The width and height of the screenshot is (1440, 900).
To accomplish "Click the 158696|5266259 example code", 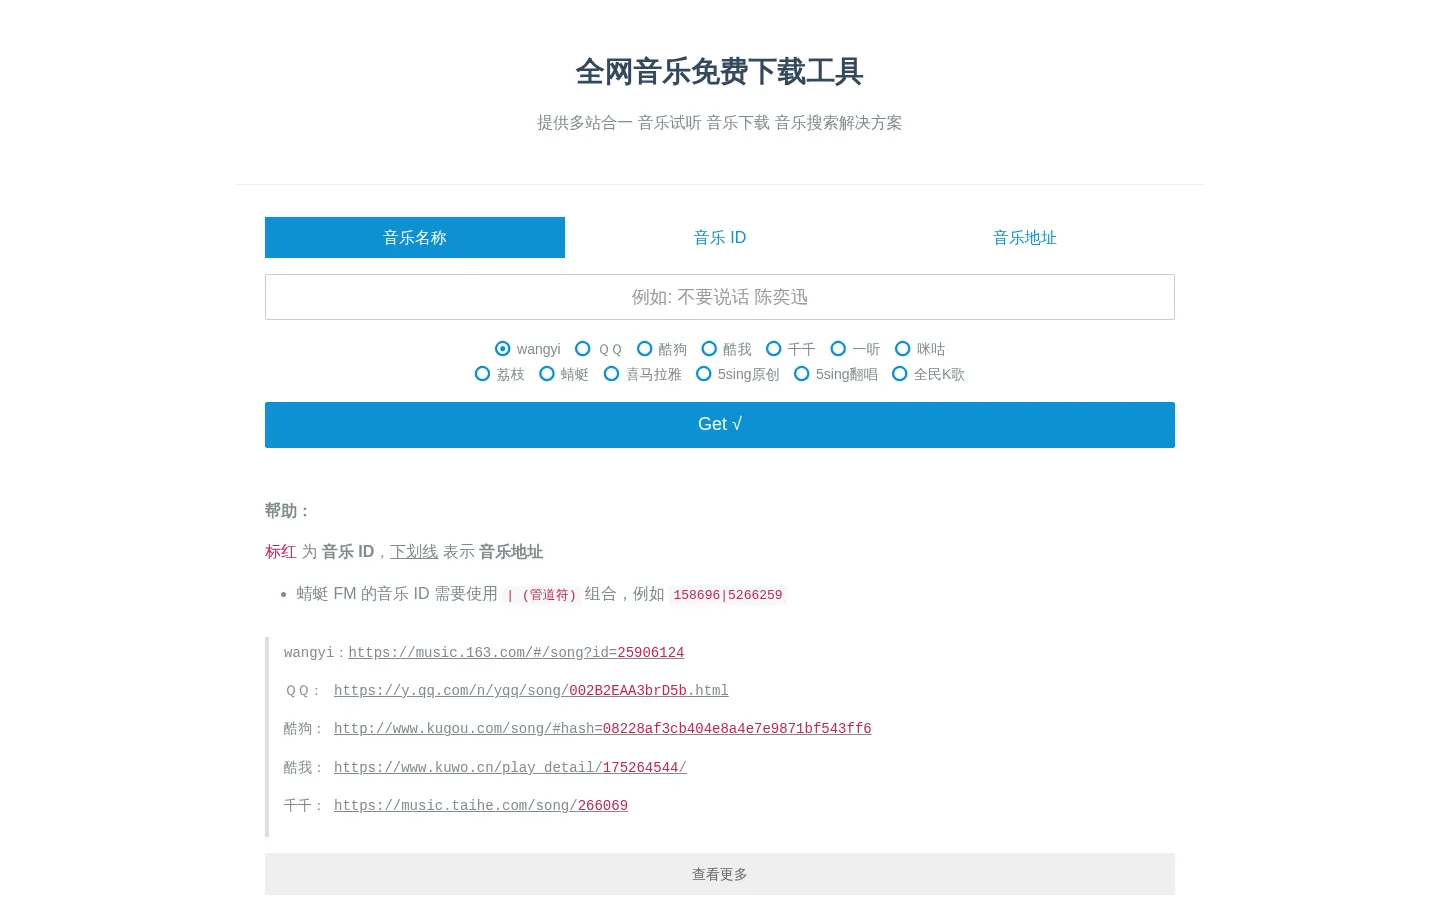I will pyautogui.click(x=728, y=595).
